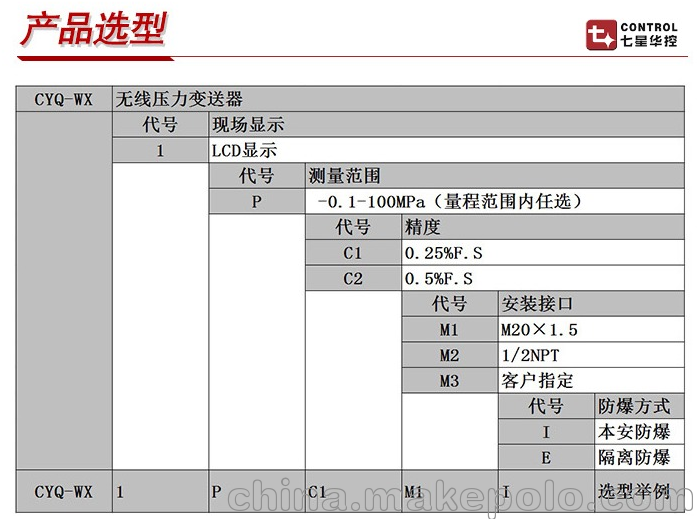Select code M1 beside M20×1.5
Image resolution: width=697 pixels, height=519 pixels.
[x=450, y=330]
